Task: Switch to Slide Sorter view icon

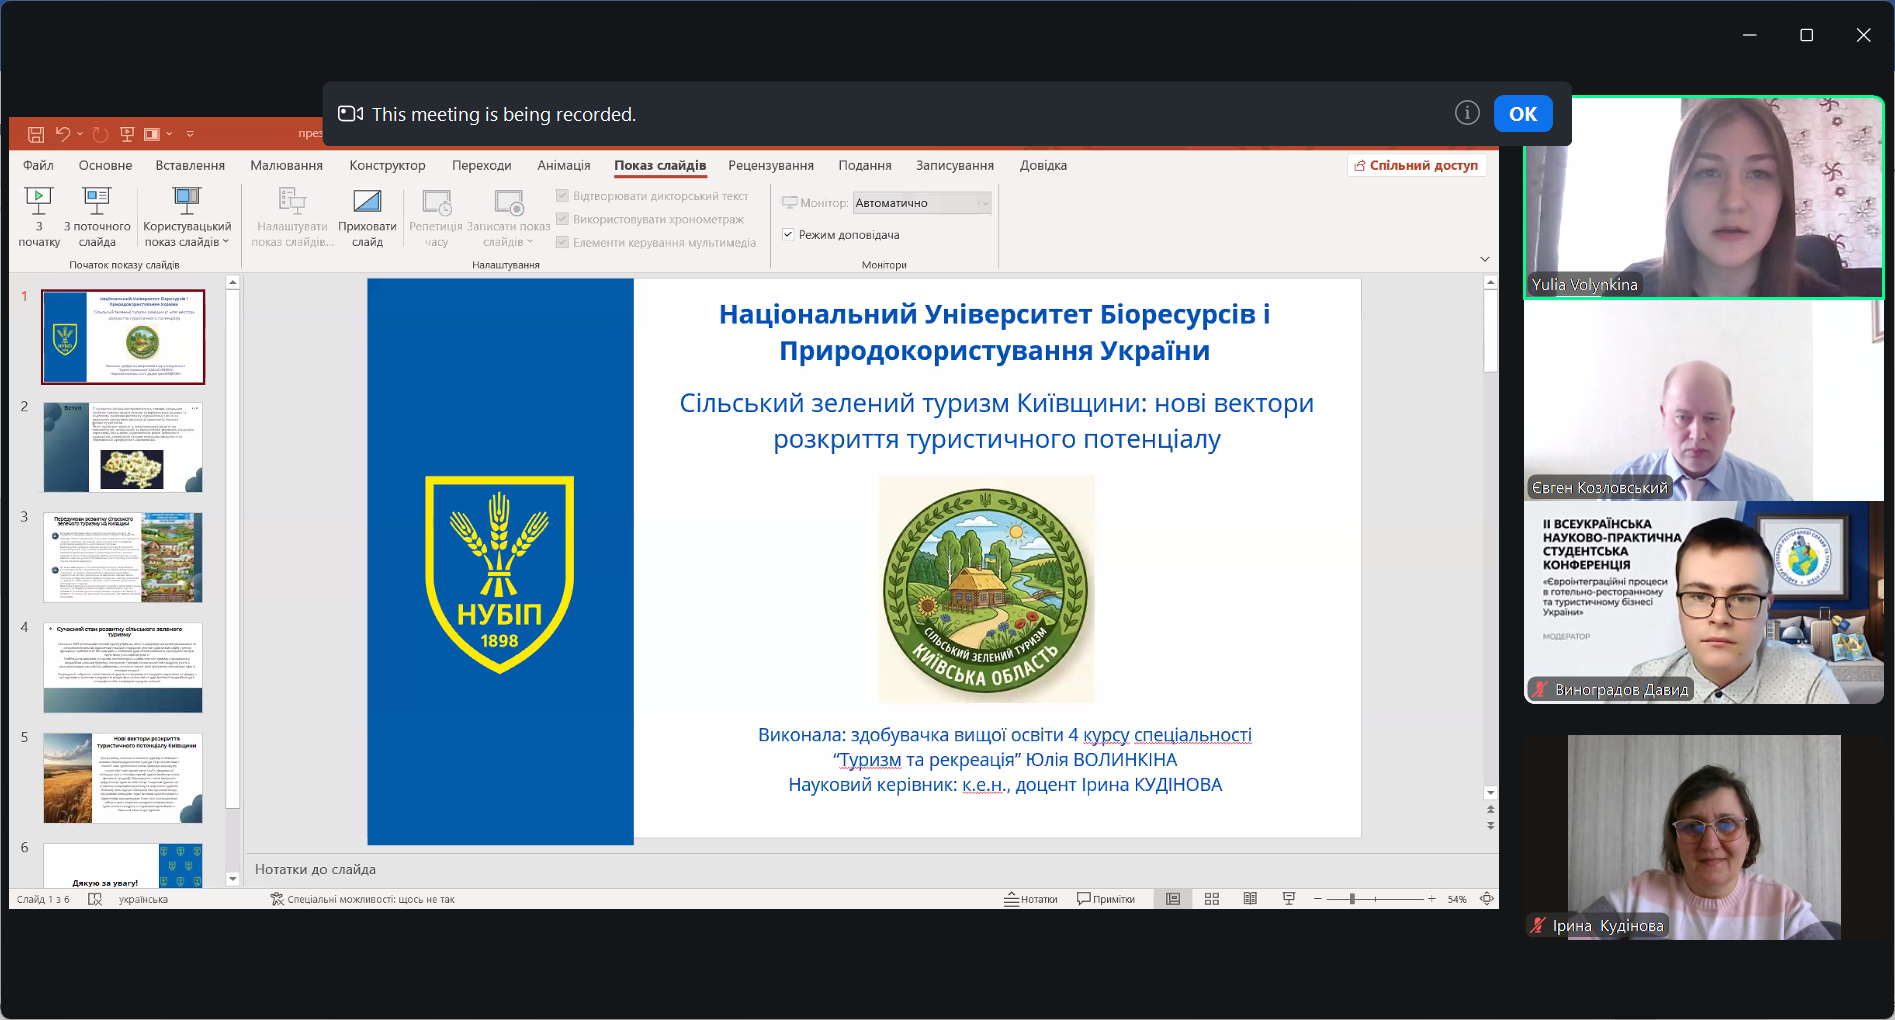Action: [1212, 899]
